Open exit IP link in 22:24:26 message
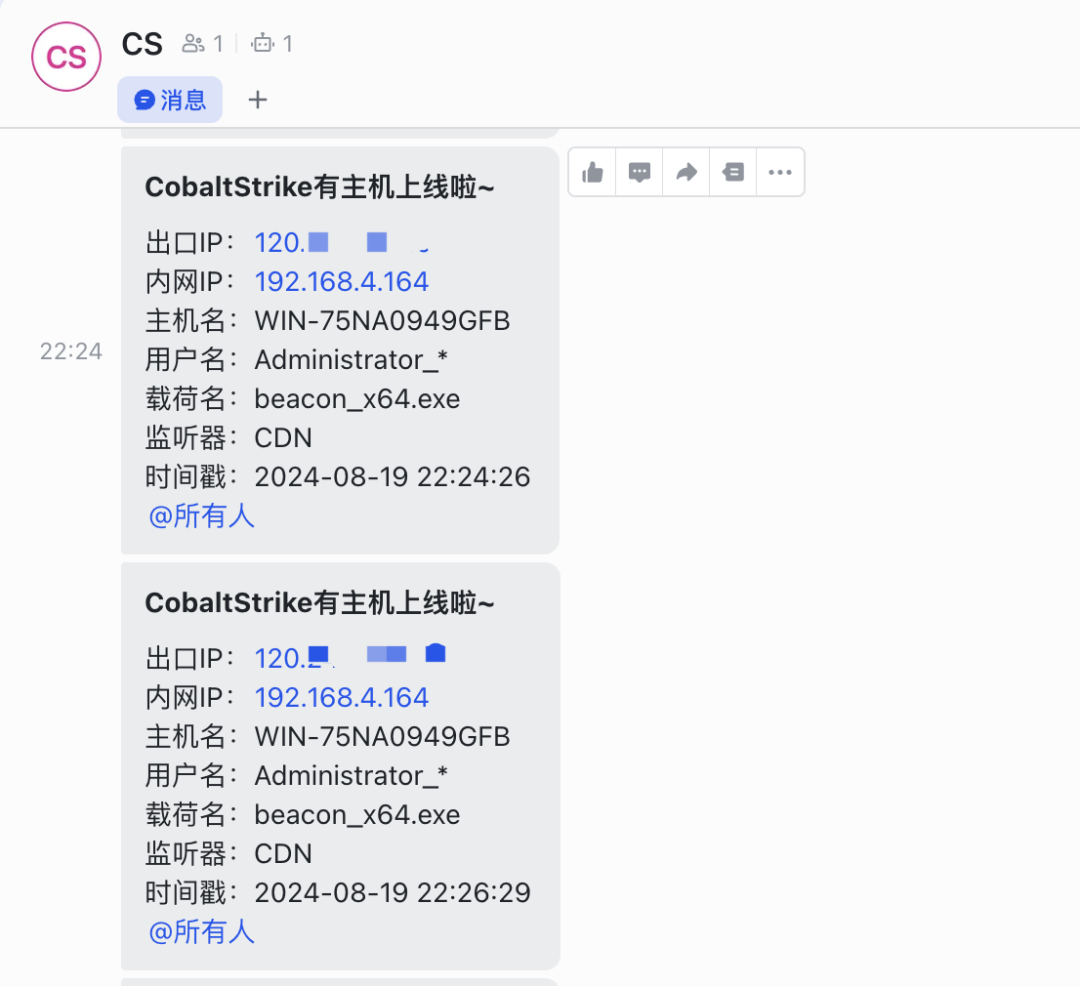Viewport: 1080px width, 986px height. tap(342, 242)
